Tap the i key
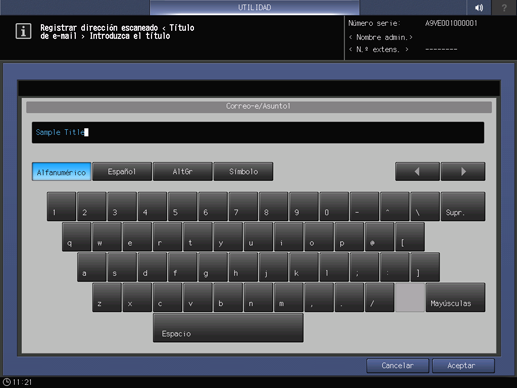The width and height of the screenshot is (517, 388). [289, 237]
